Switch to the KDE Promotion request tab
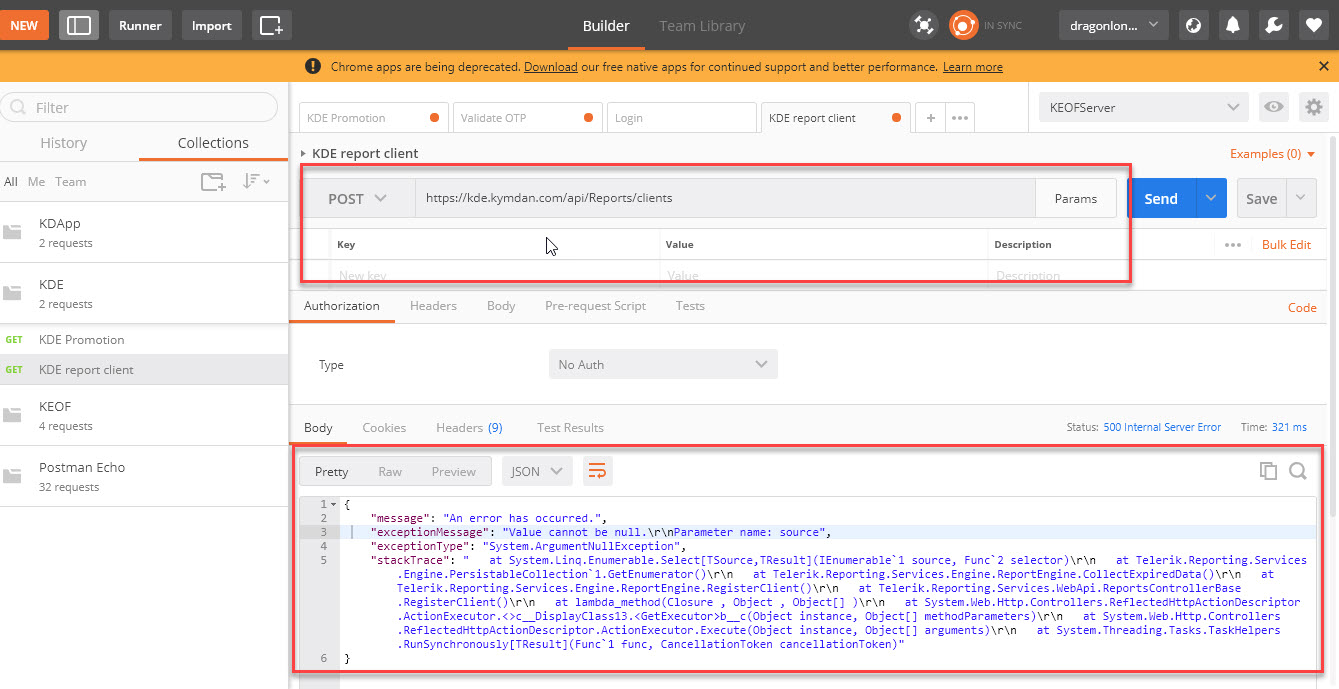 (x=374, y=118)
